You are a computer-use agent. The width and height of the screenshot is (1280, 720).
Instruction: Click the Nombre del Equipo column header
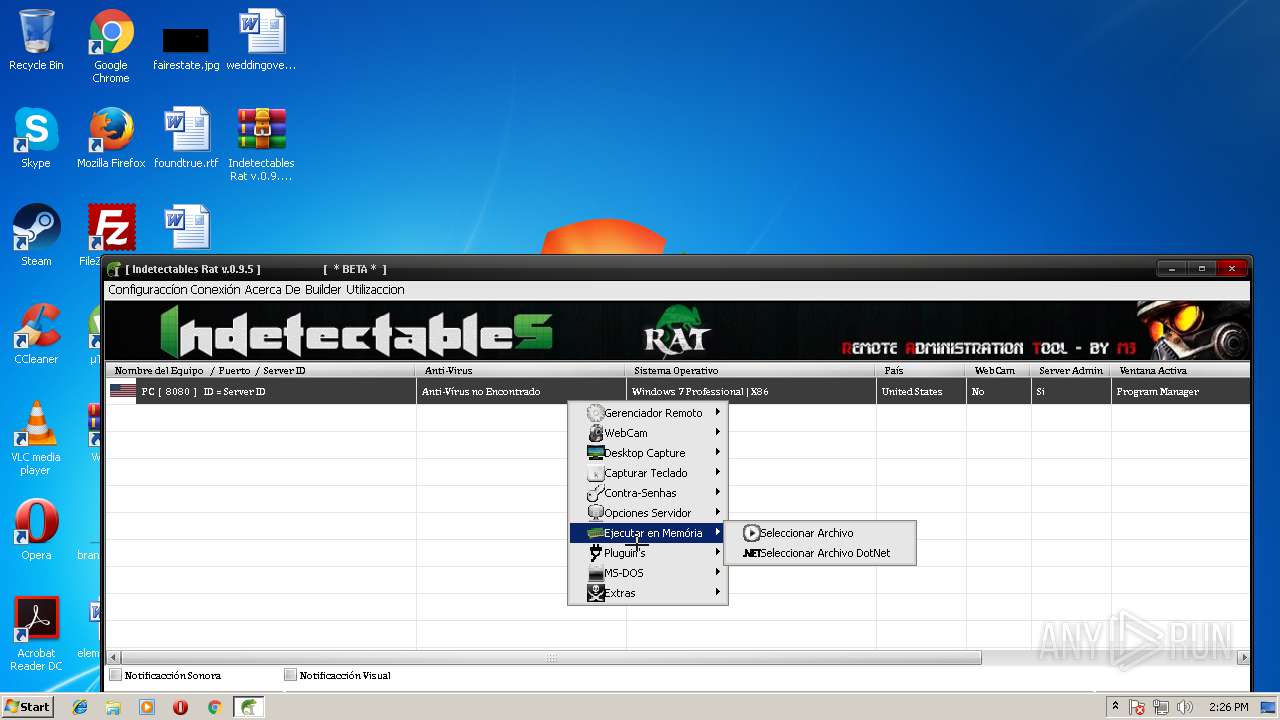260,371
